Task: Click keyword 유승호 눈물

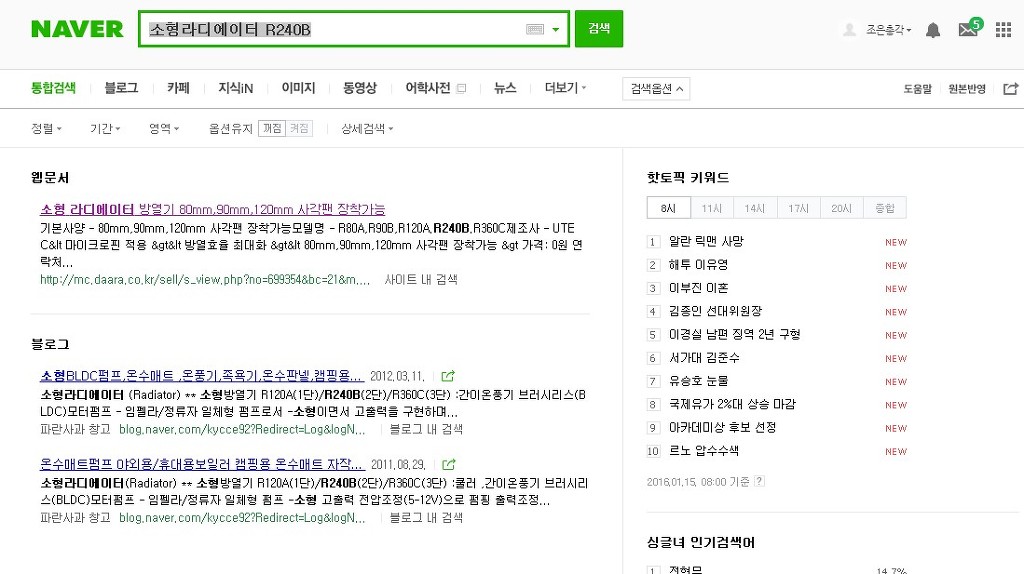Action: click(x=698, y=381)
